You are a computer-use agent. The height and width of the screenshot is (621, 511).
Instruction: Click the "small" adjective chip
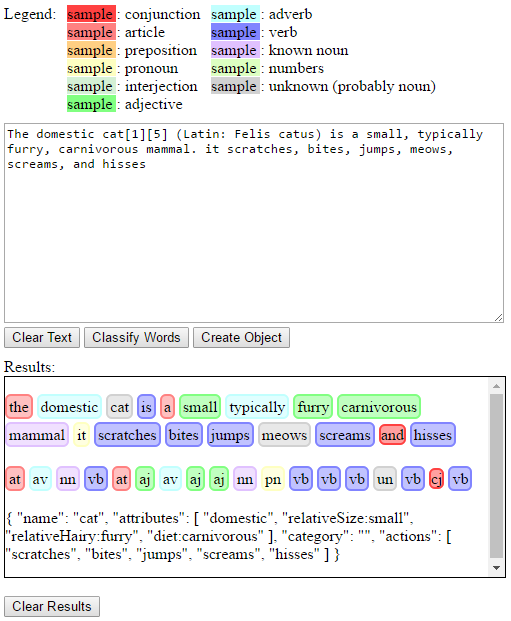click(x=200, y=407)
